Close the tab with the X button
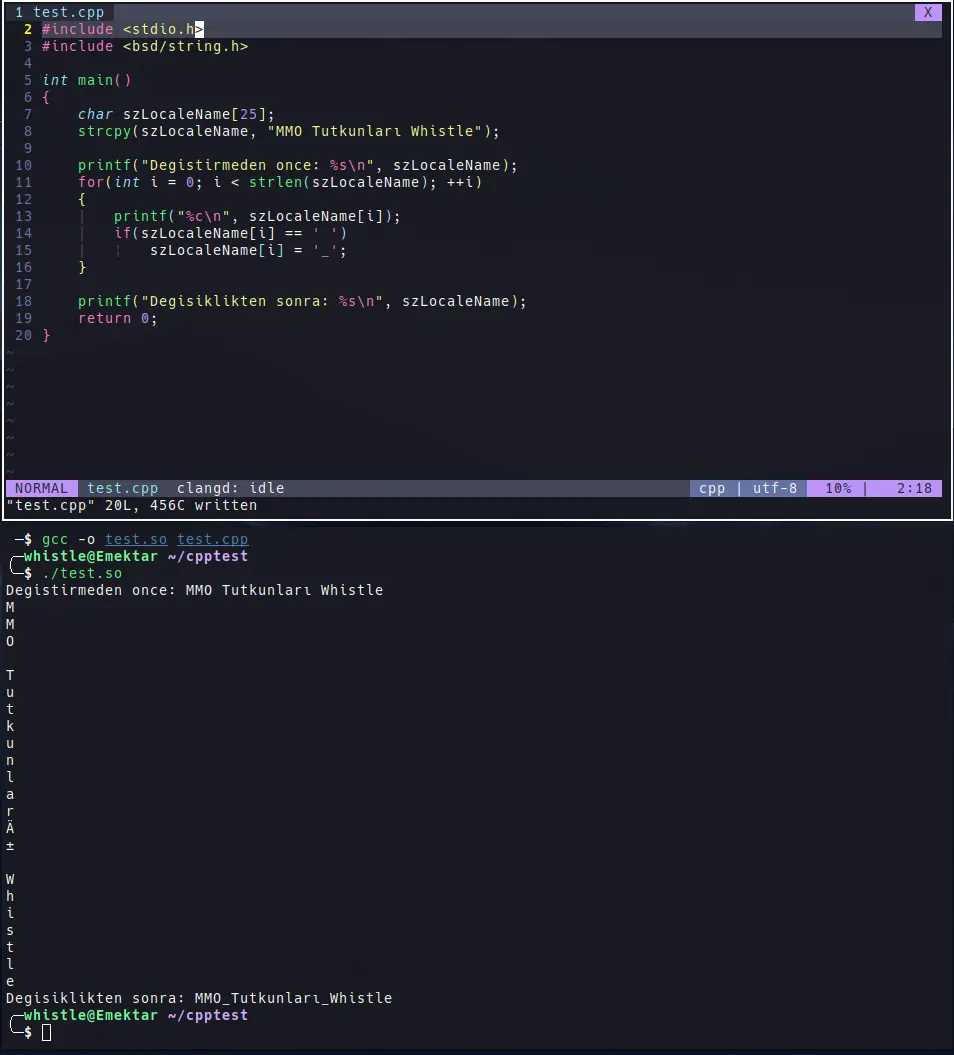This screenshot has height=1055, width=954. (928, 12)
